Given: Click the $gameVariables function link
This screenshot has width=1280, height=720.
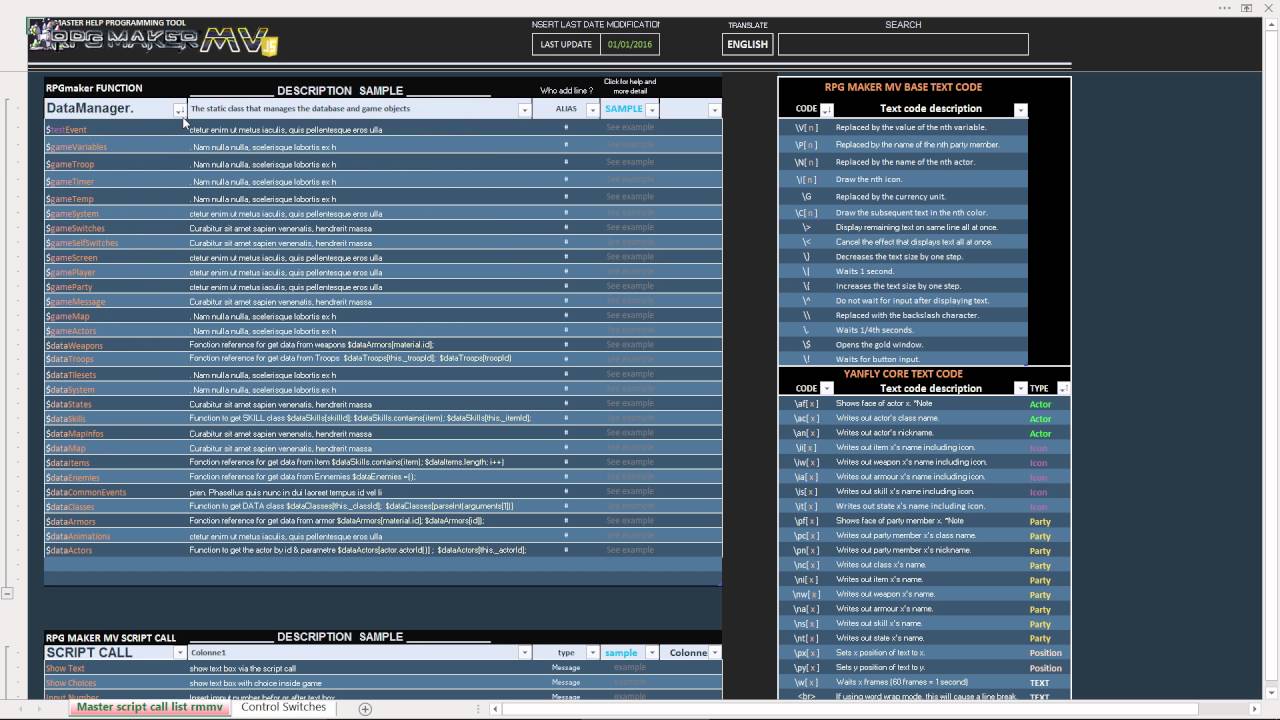Looking at the screenshot, I should [76, 147].
